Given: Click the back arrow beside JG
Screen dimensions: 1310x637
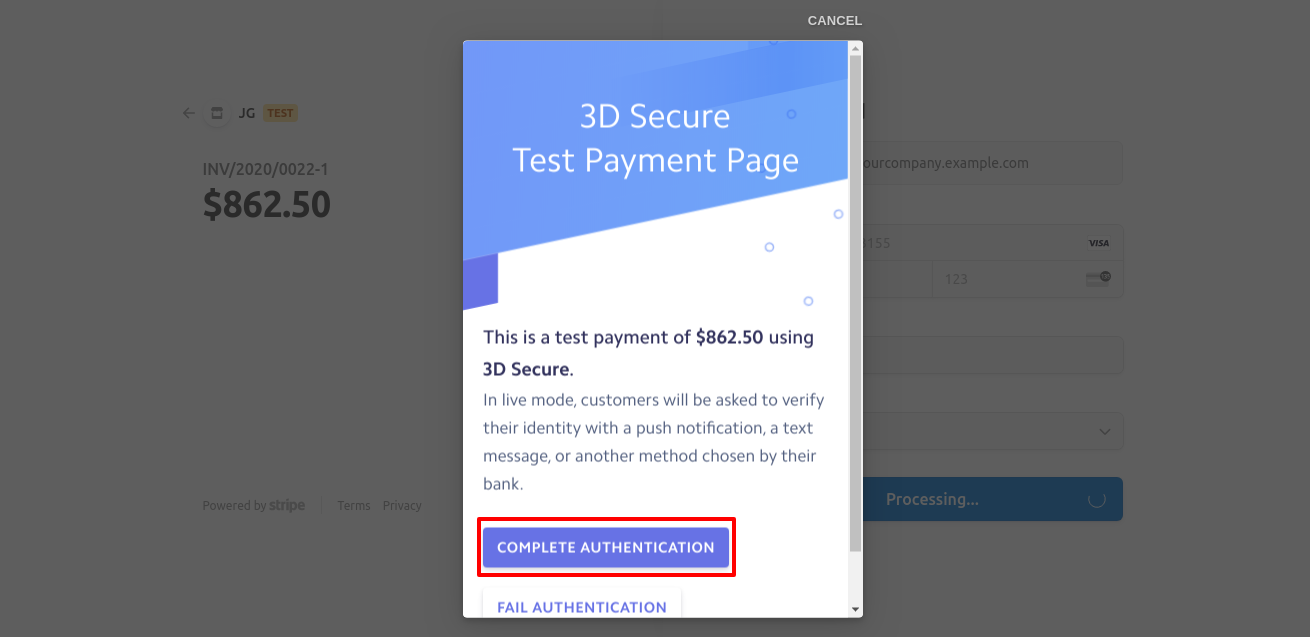Looking at the screenshot, I should click(189, 113).
